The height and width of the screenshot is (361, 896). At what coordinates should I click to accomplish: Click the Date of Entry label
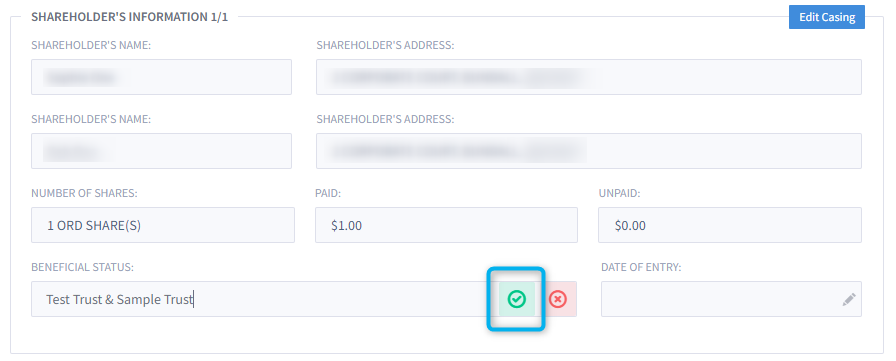point(641,267)
